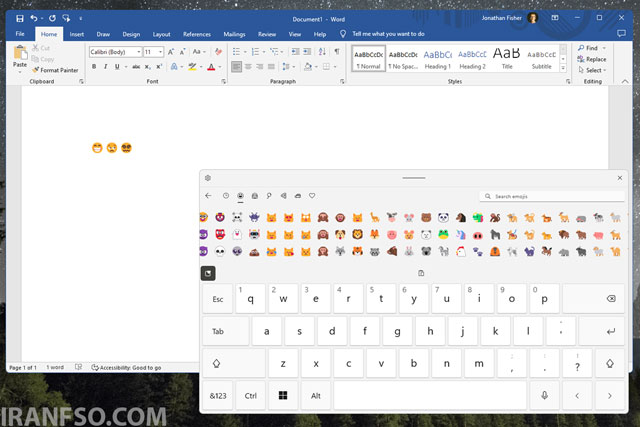This screenshot has width=640, height=427.
Task: Open Ribbon Display Options icon
Action: 555,18
